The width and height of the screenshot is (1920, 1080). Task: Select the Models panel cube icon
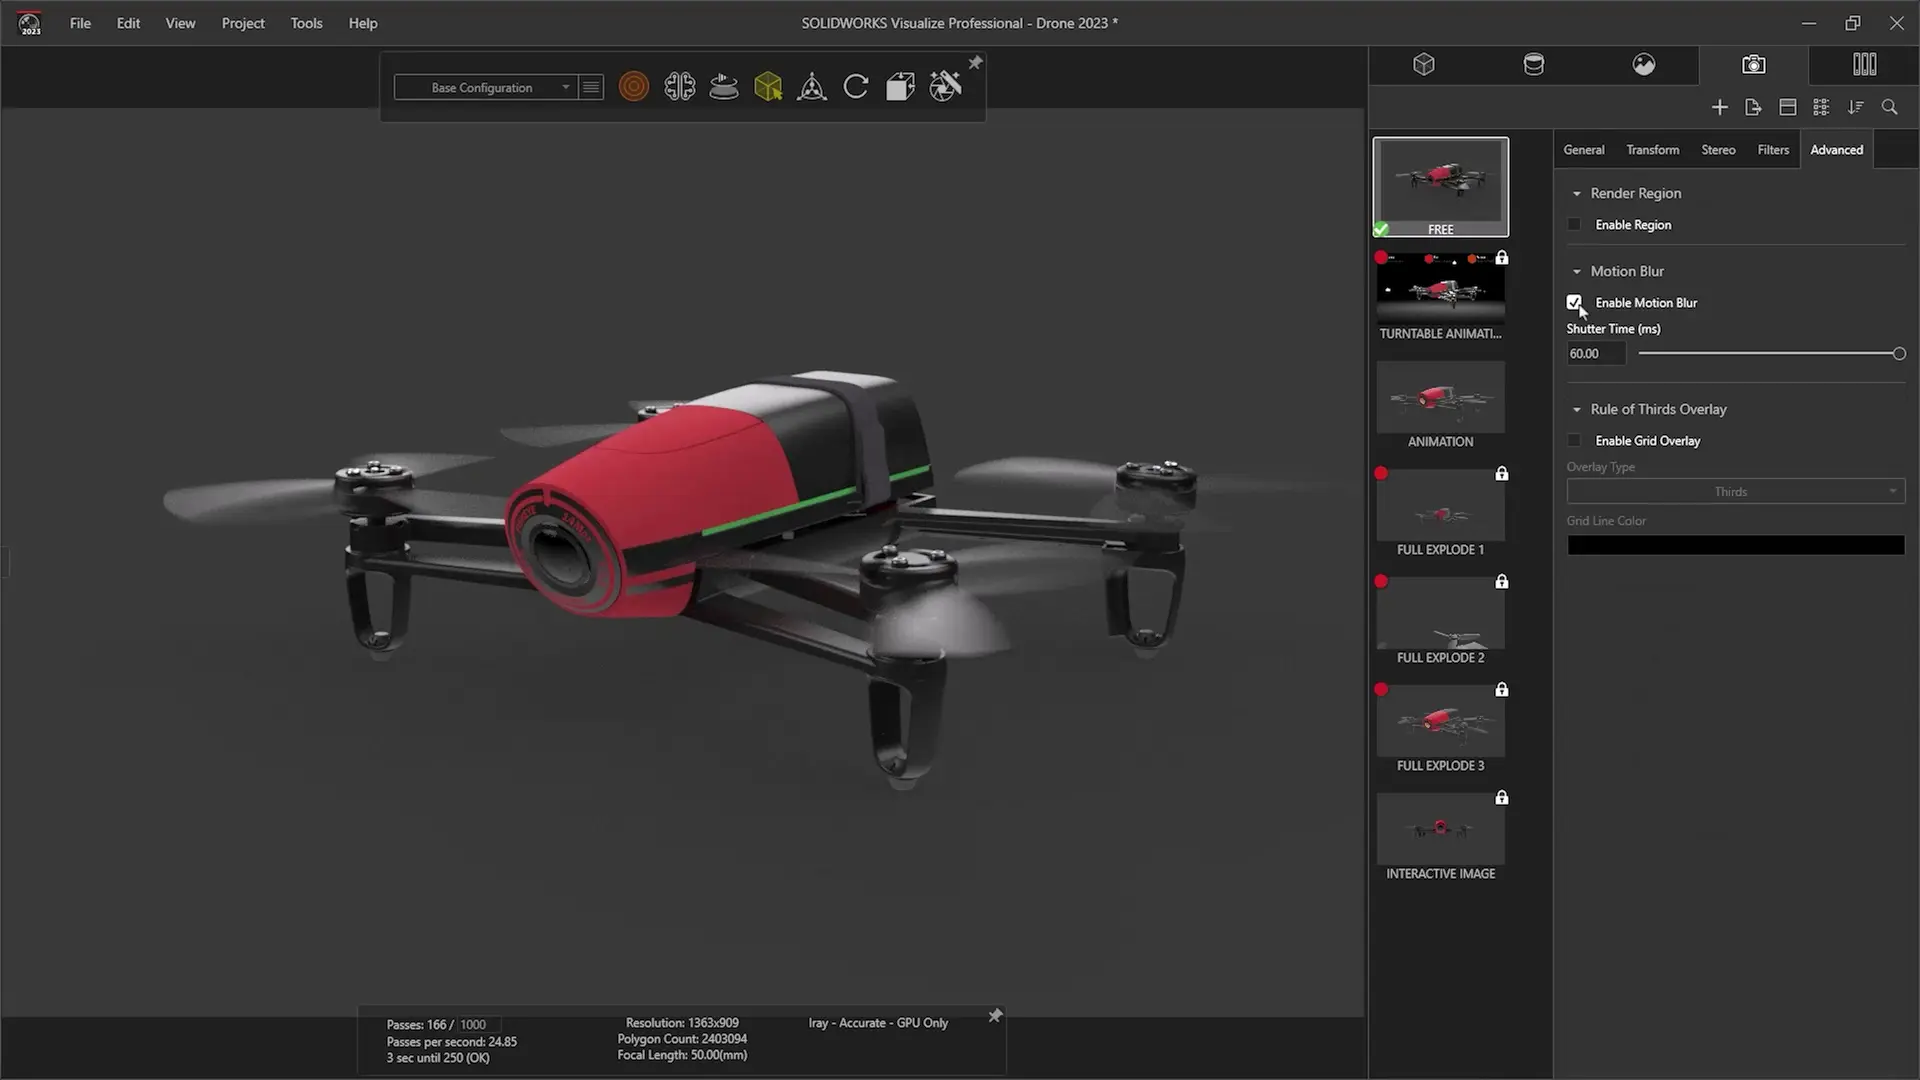tap(1423, 65)
